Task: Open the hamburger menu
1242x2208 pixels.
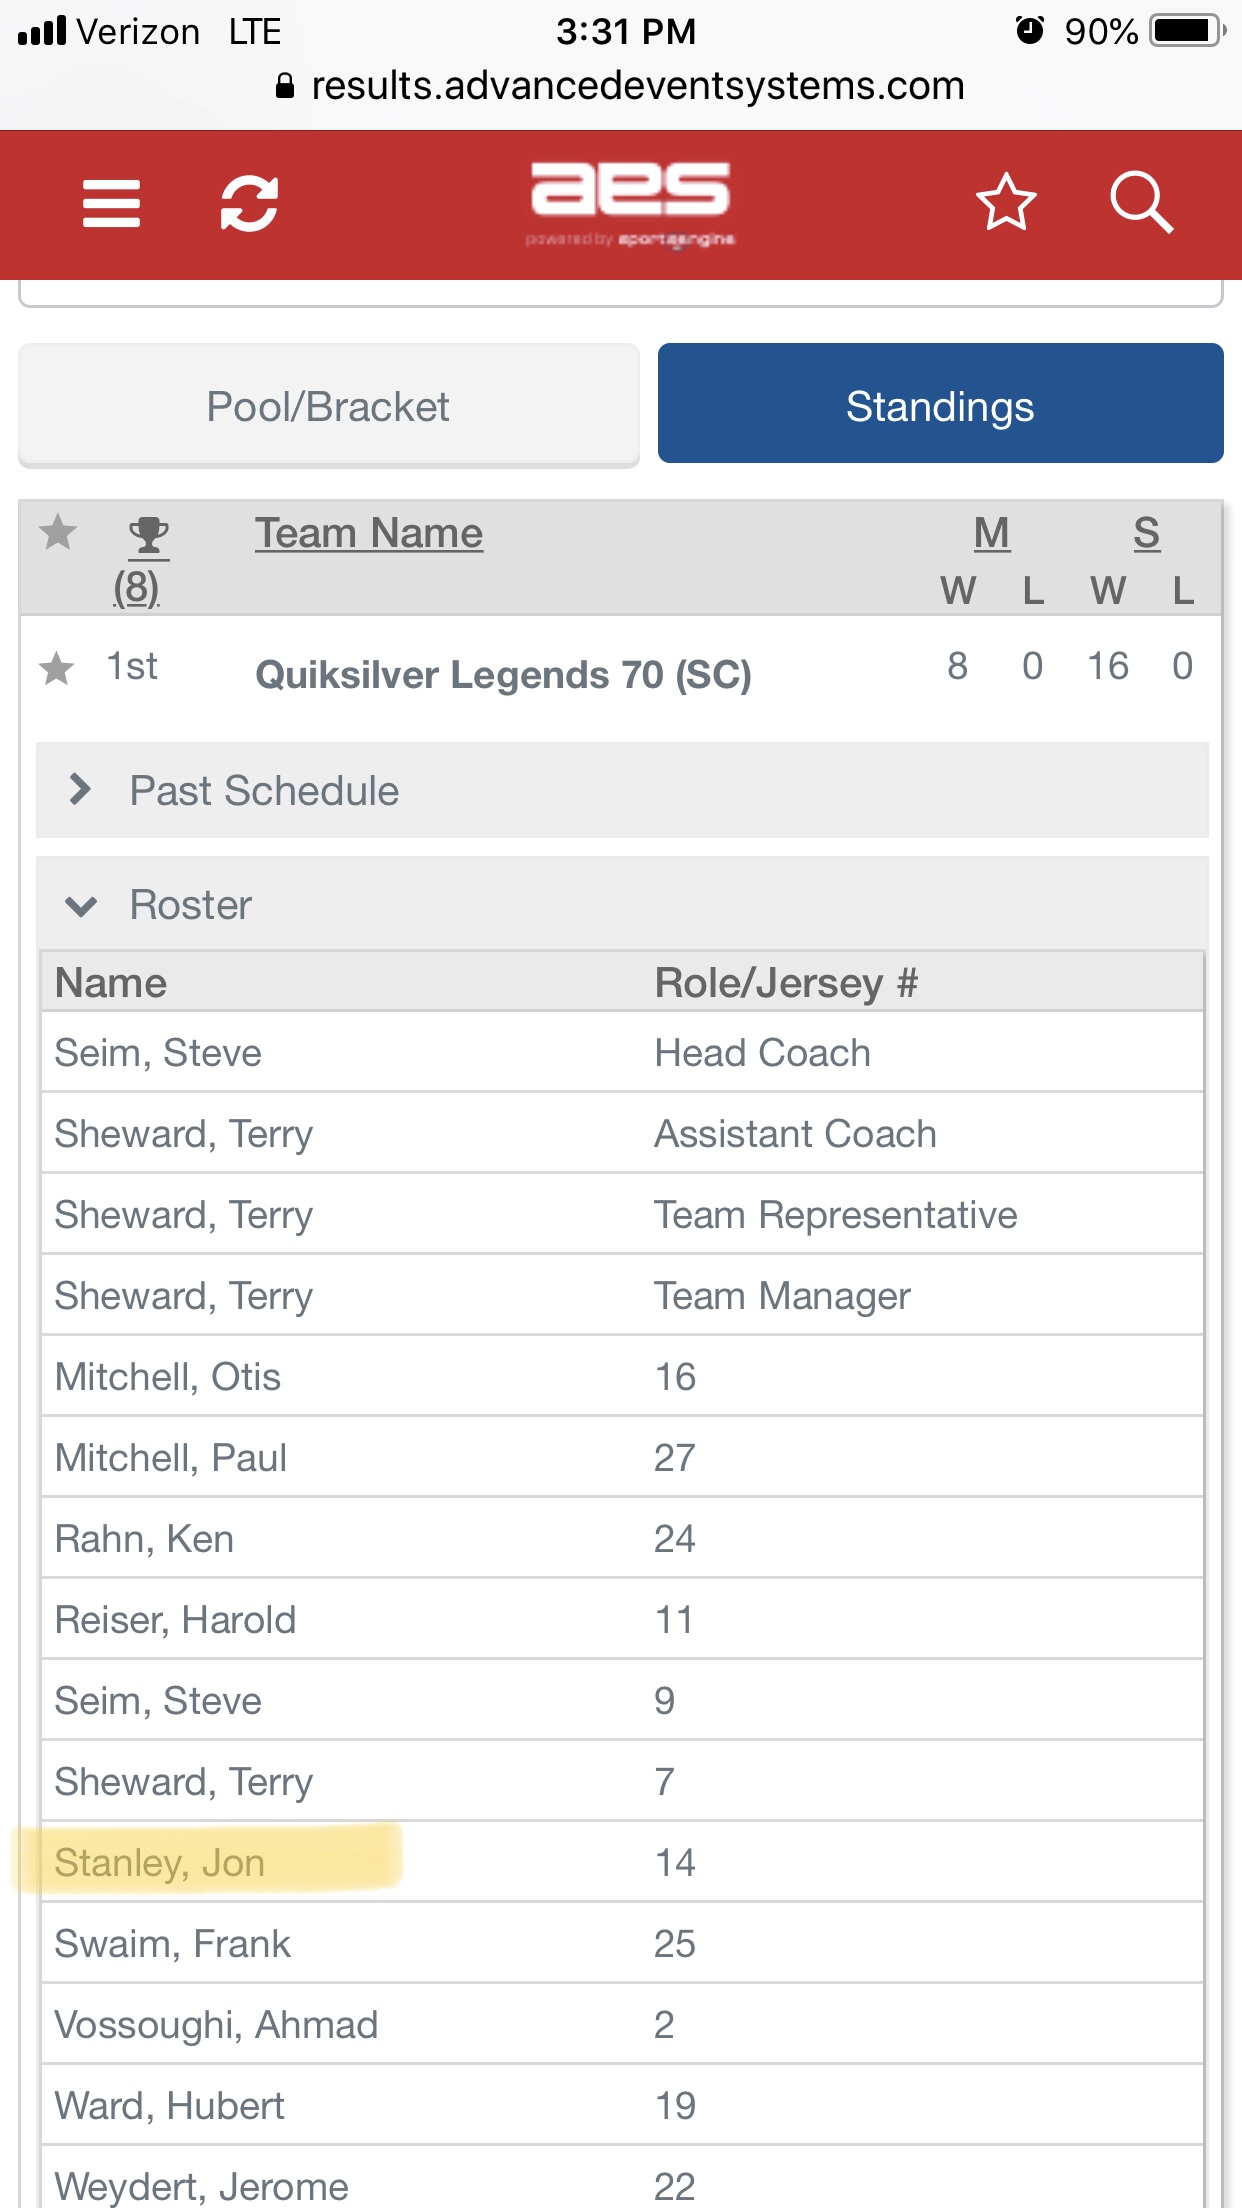Action: 111,204
